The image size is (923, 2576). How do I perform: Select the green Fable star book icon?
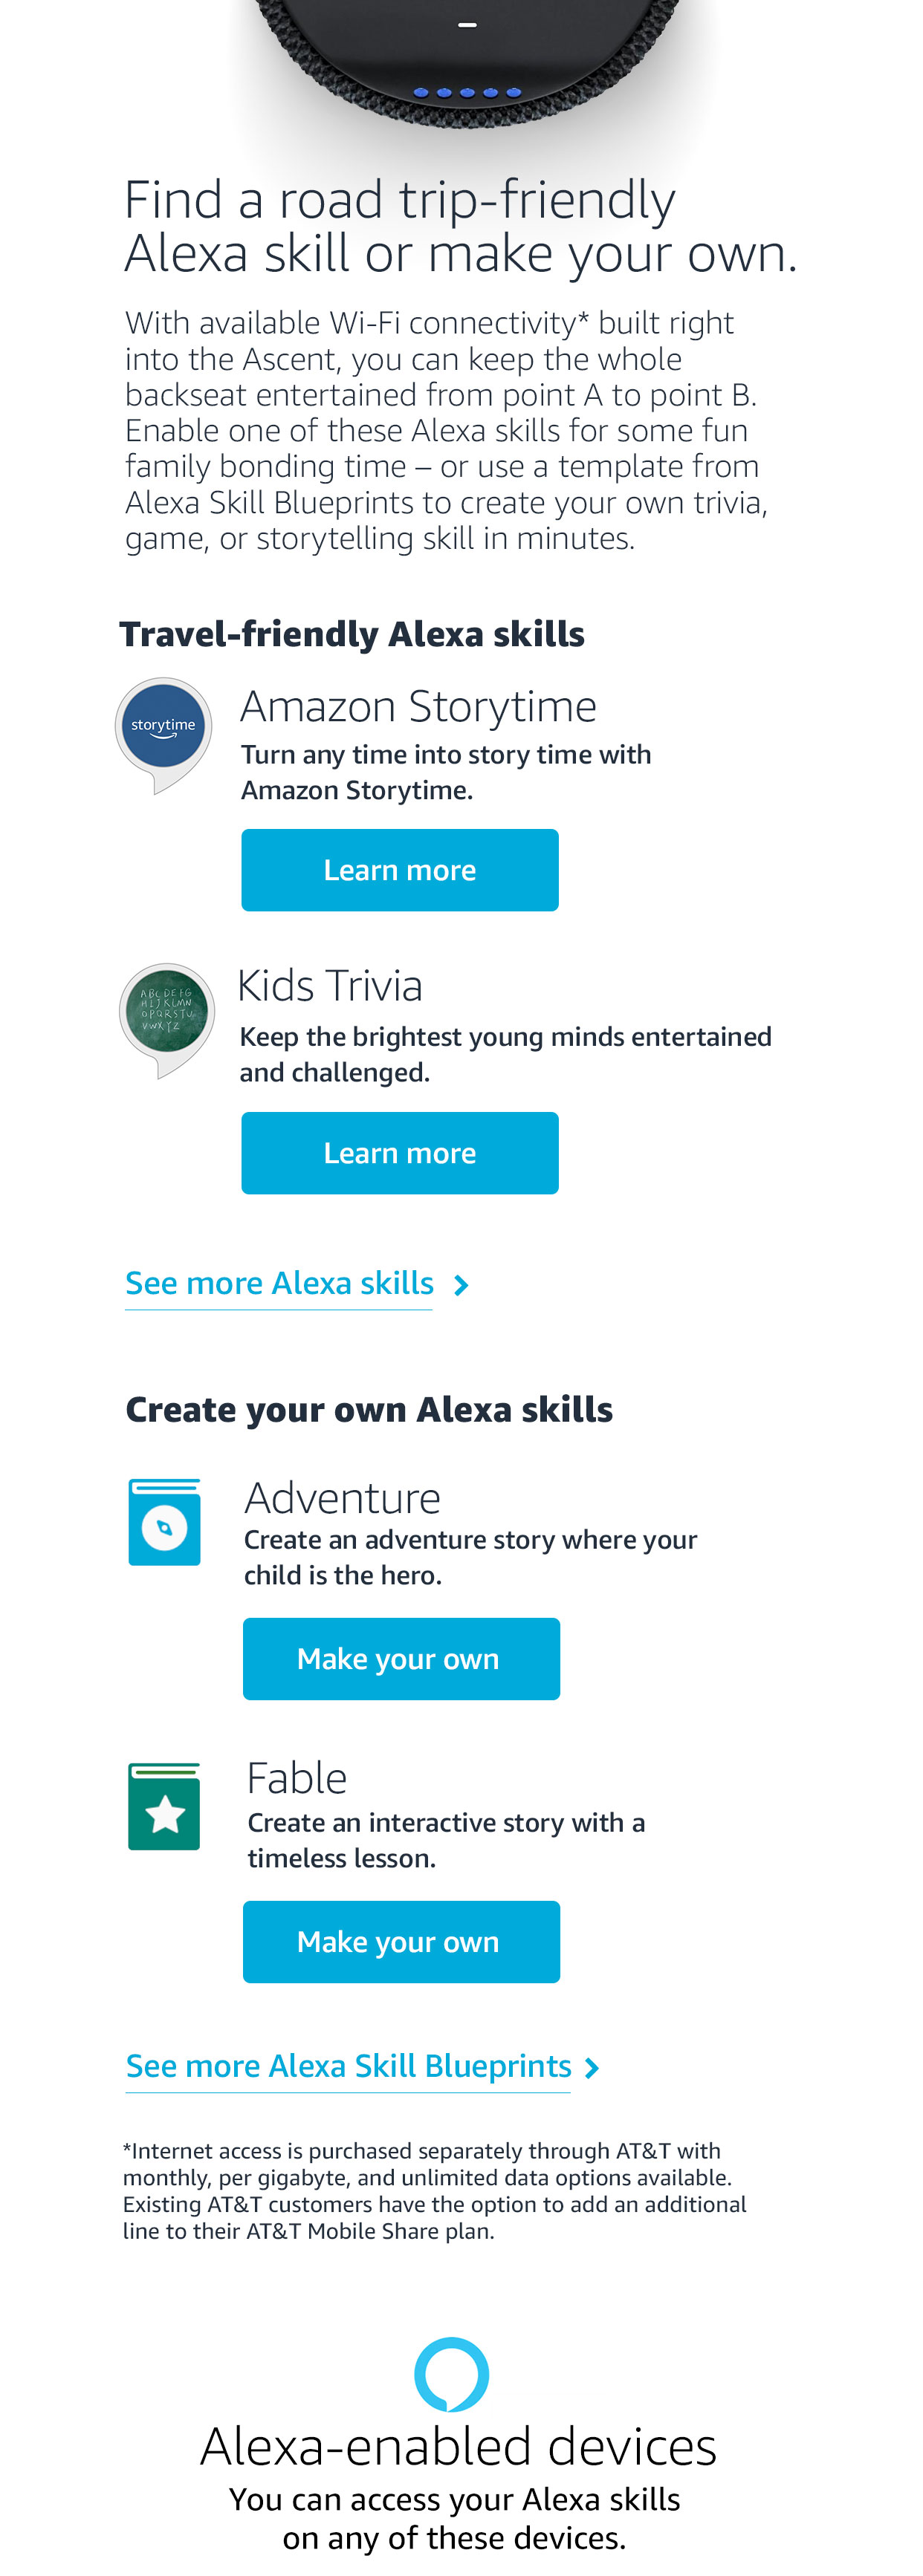point(165,1806)
